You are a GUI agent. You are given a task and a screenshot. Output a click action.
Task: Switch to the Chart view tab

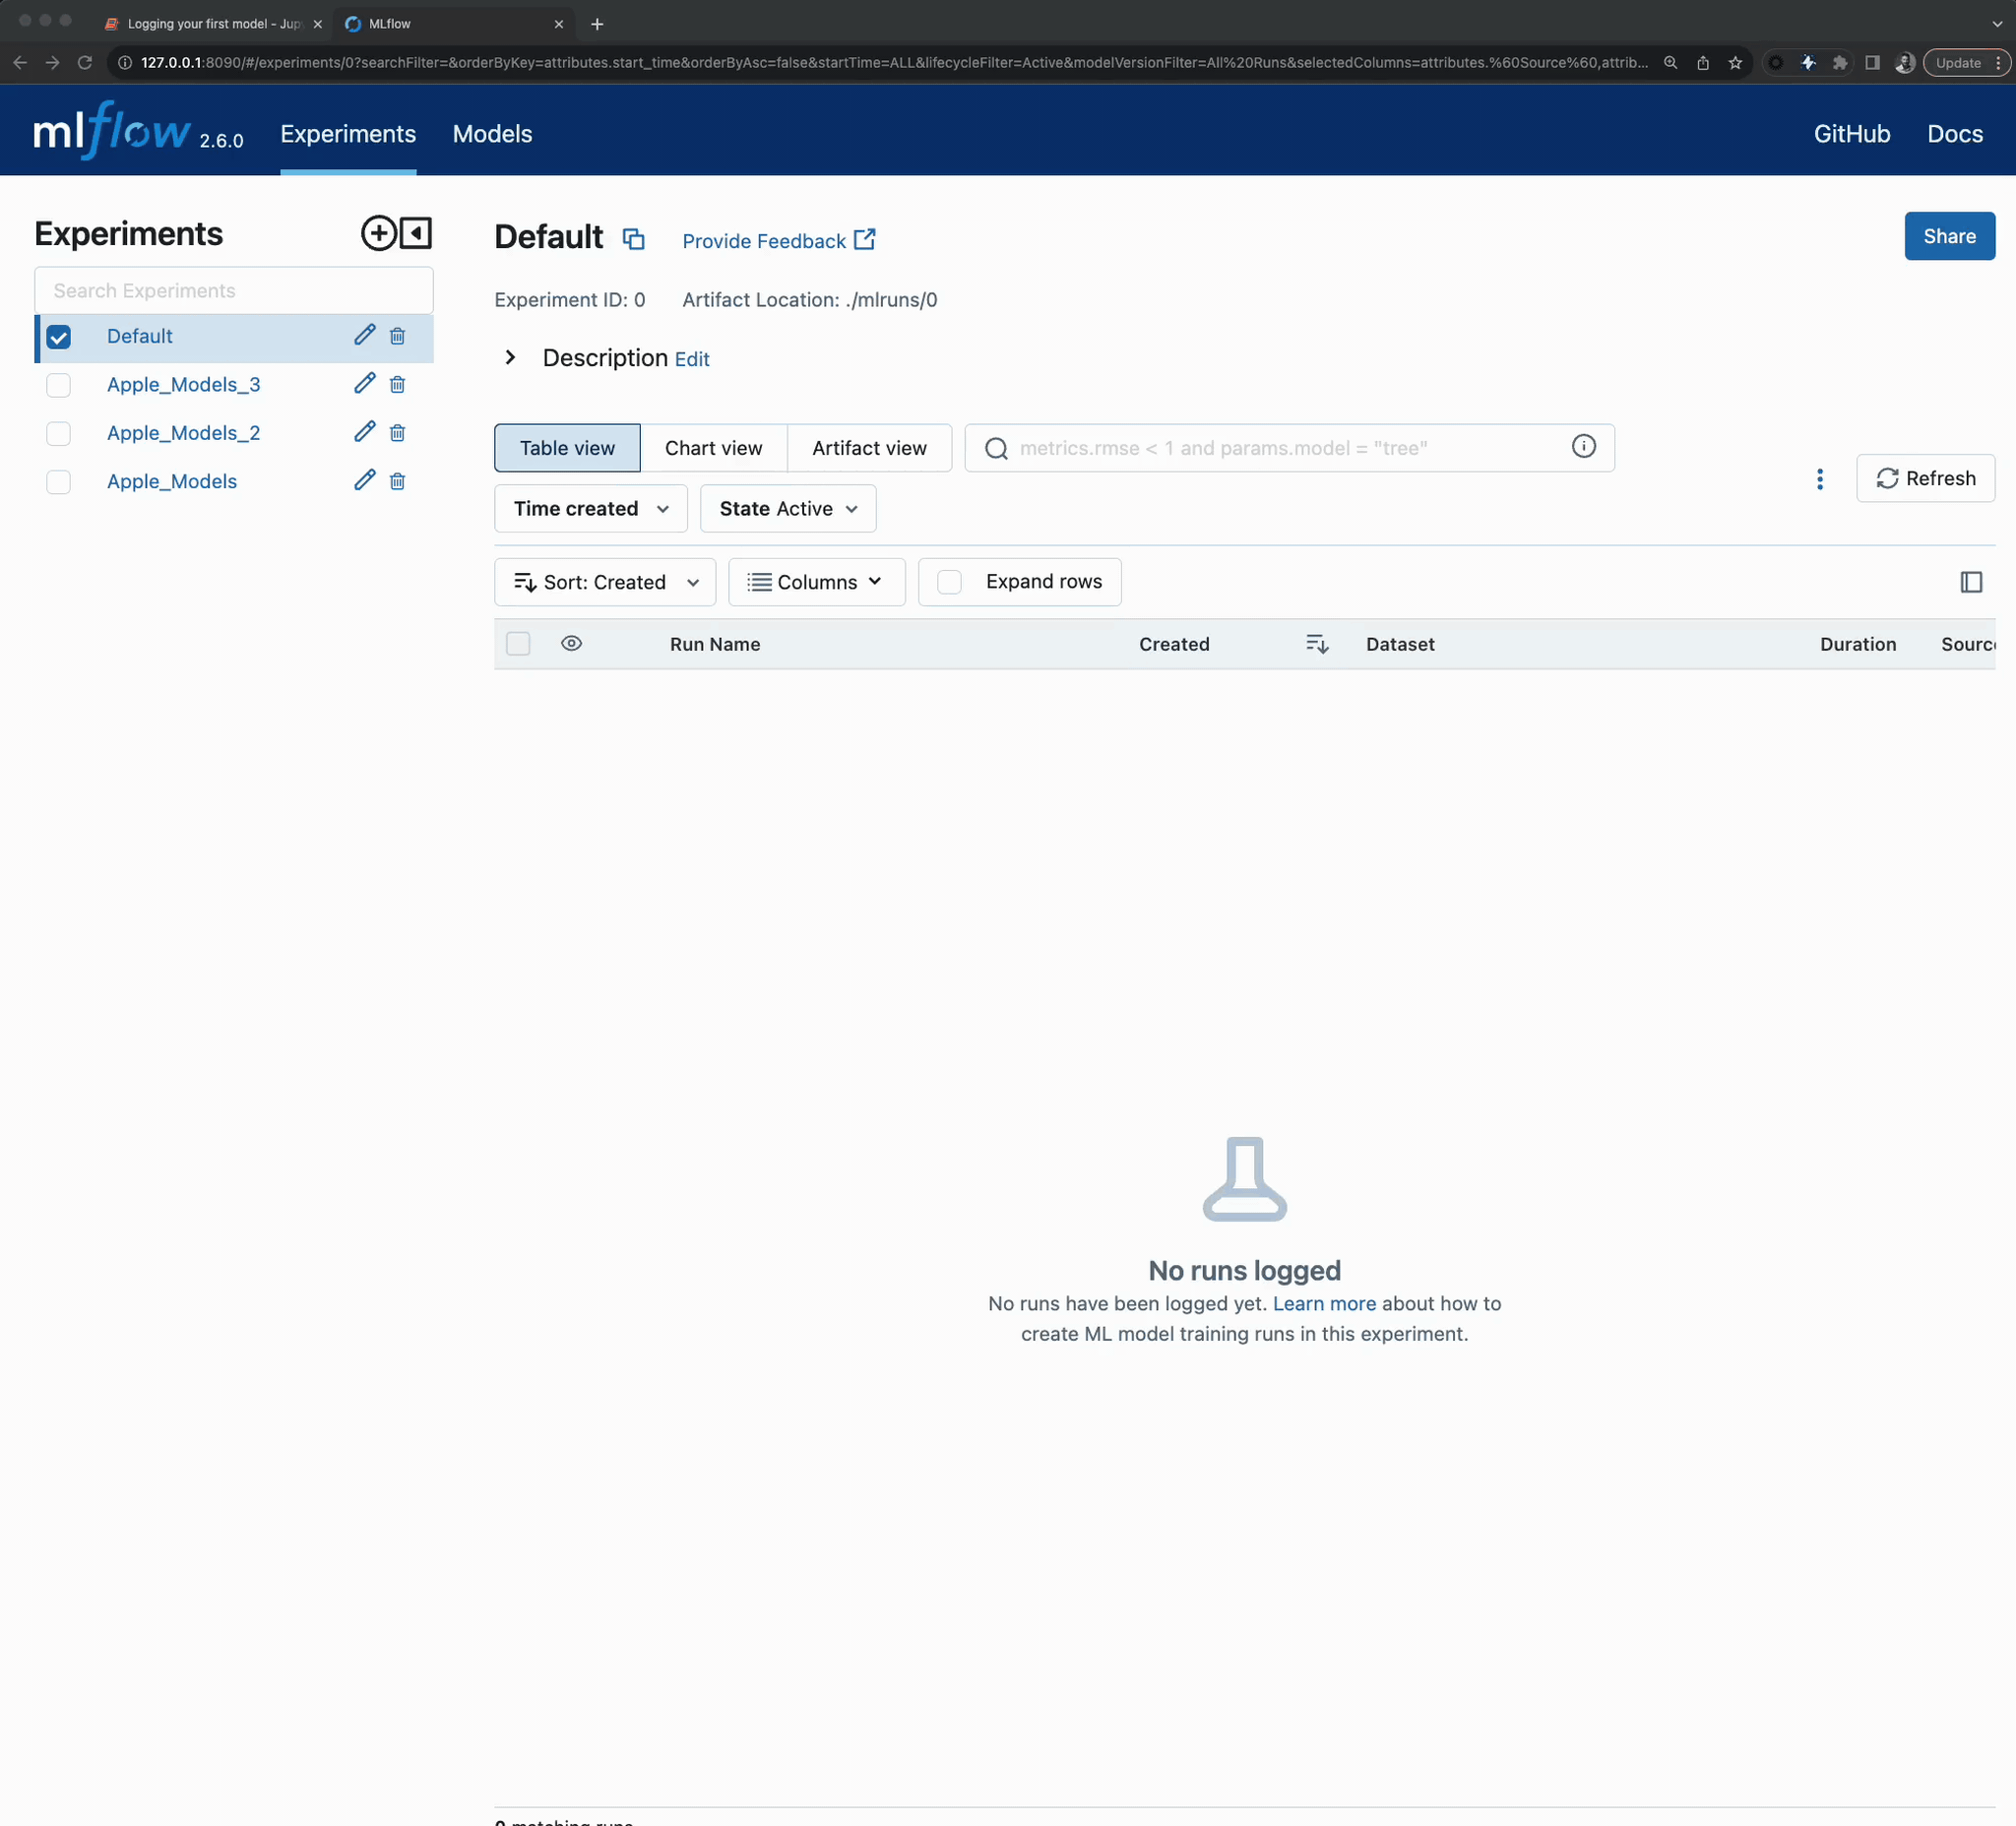point(713,448)
